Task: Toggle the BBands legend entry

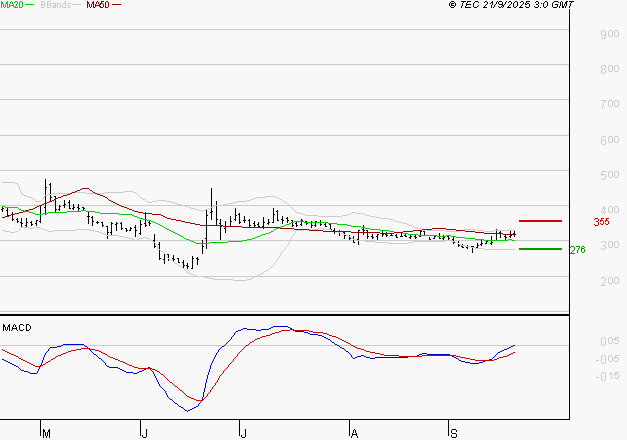Action: 54,5
